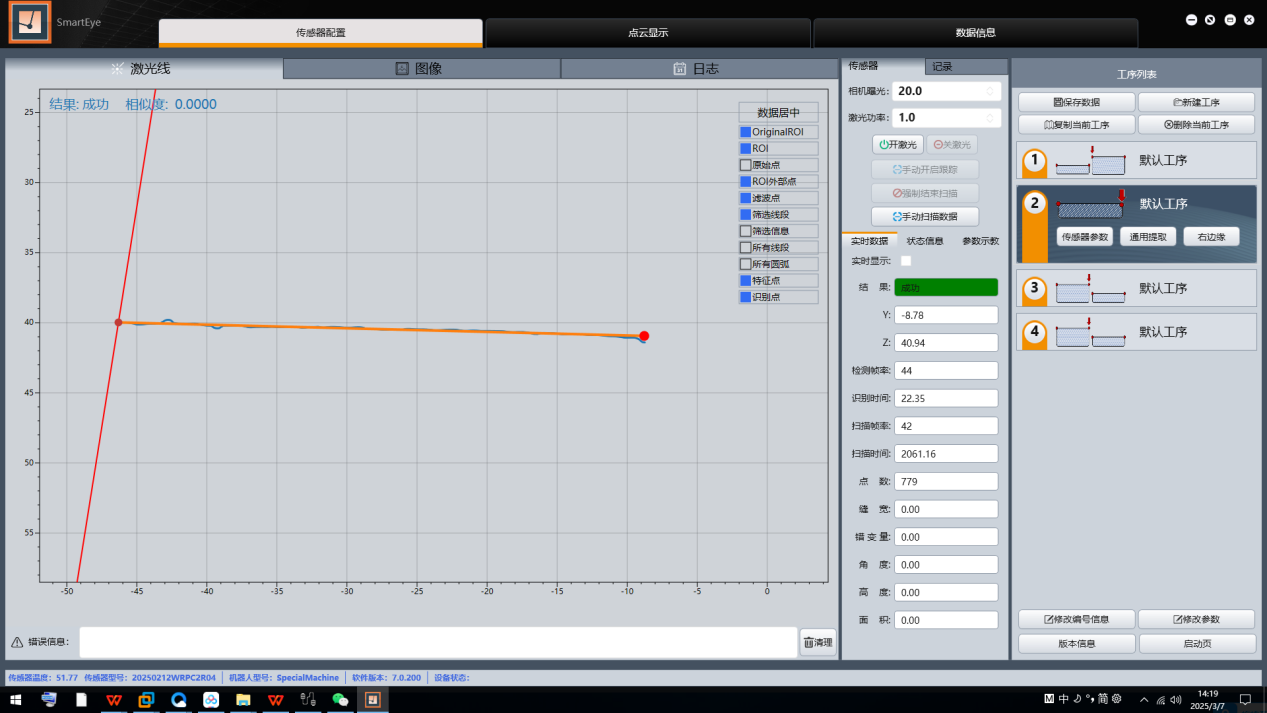Click 手动扫描数据 manual scan button

click(x=924, y=216)
